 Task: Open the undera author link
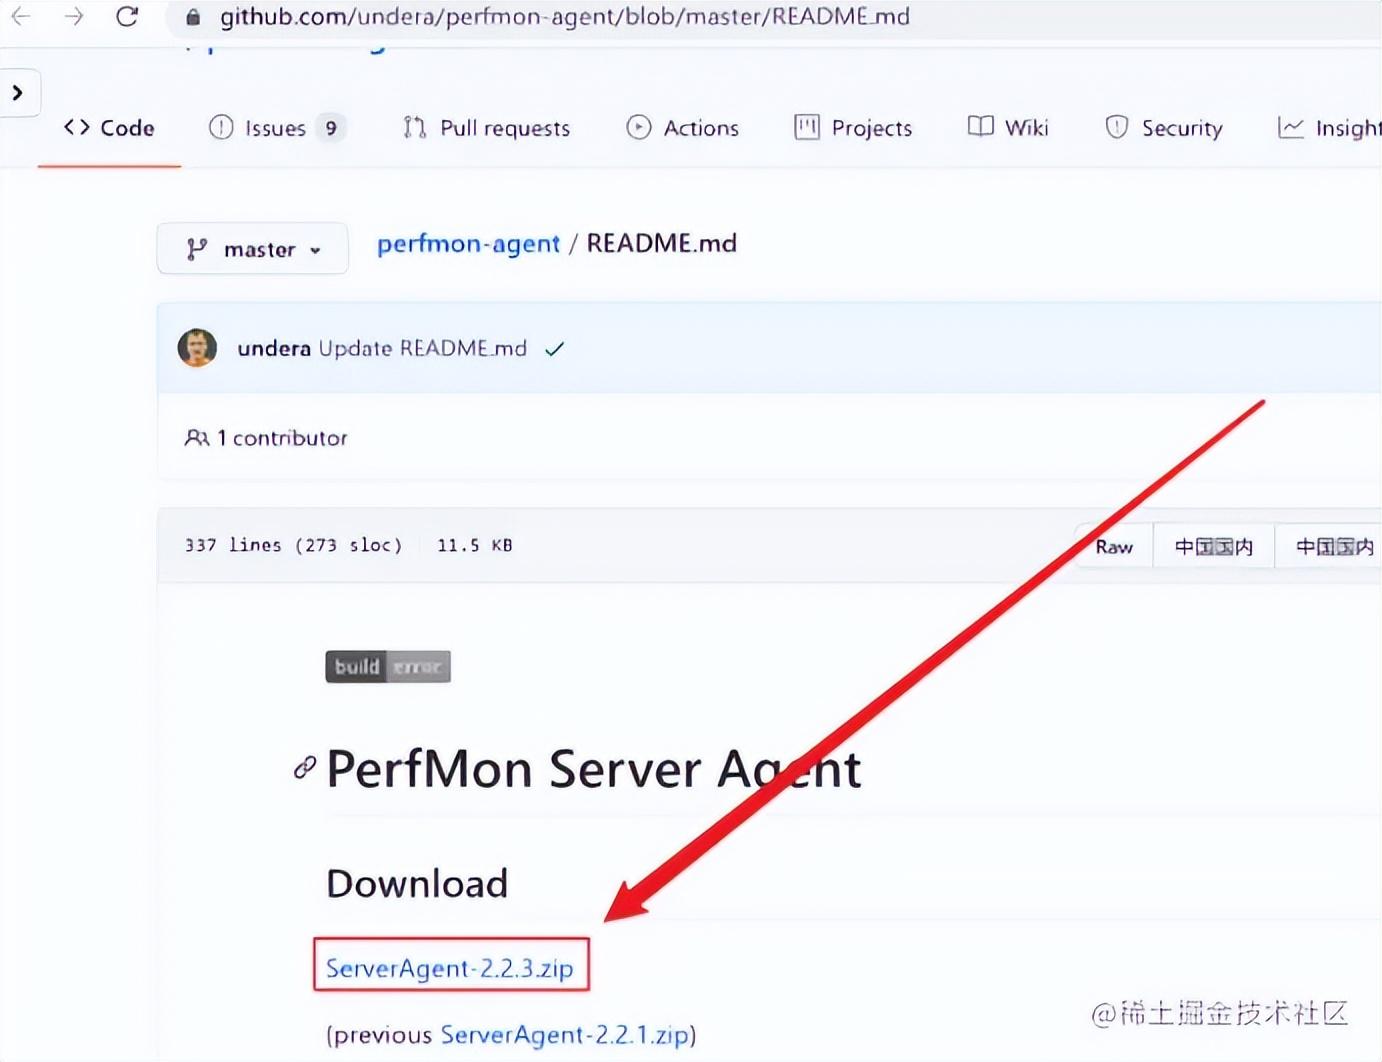coord(274,348)
